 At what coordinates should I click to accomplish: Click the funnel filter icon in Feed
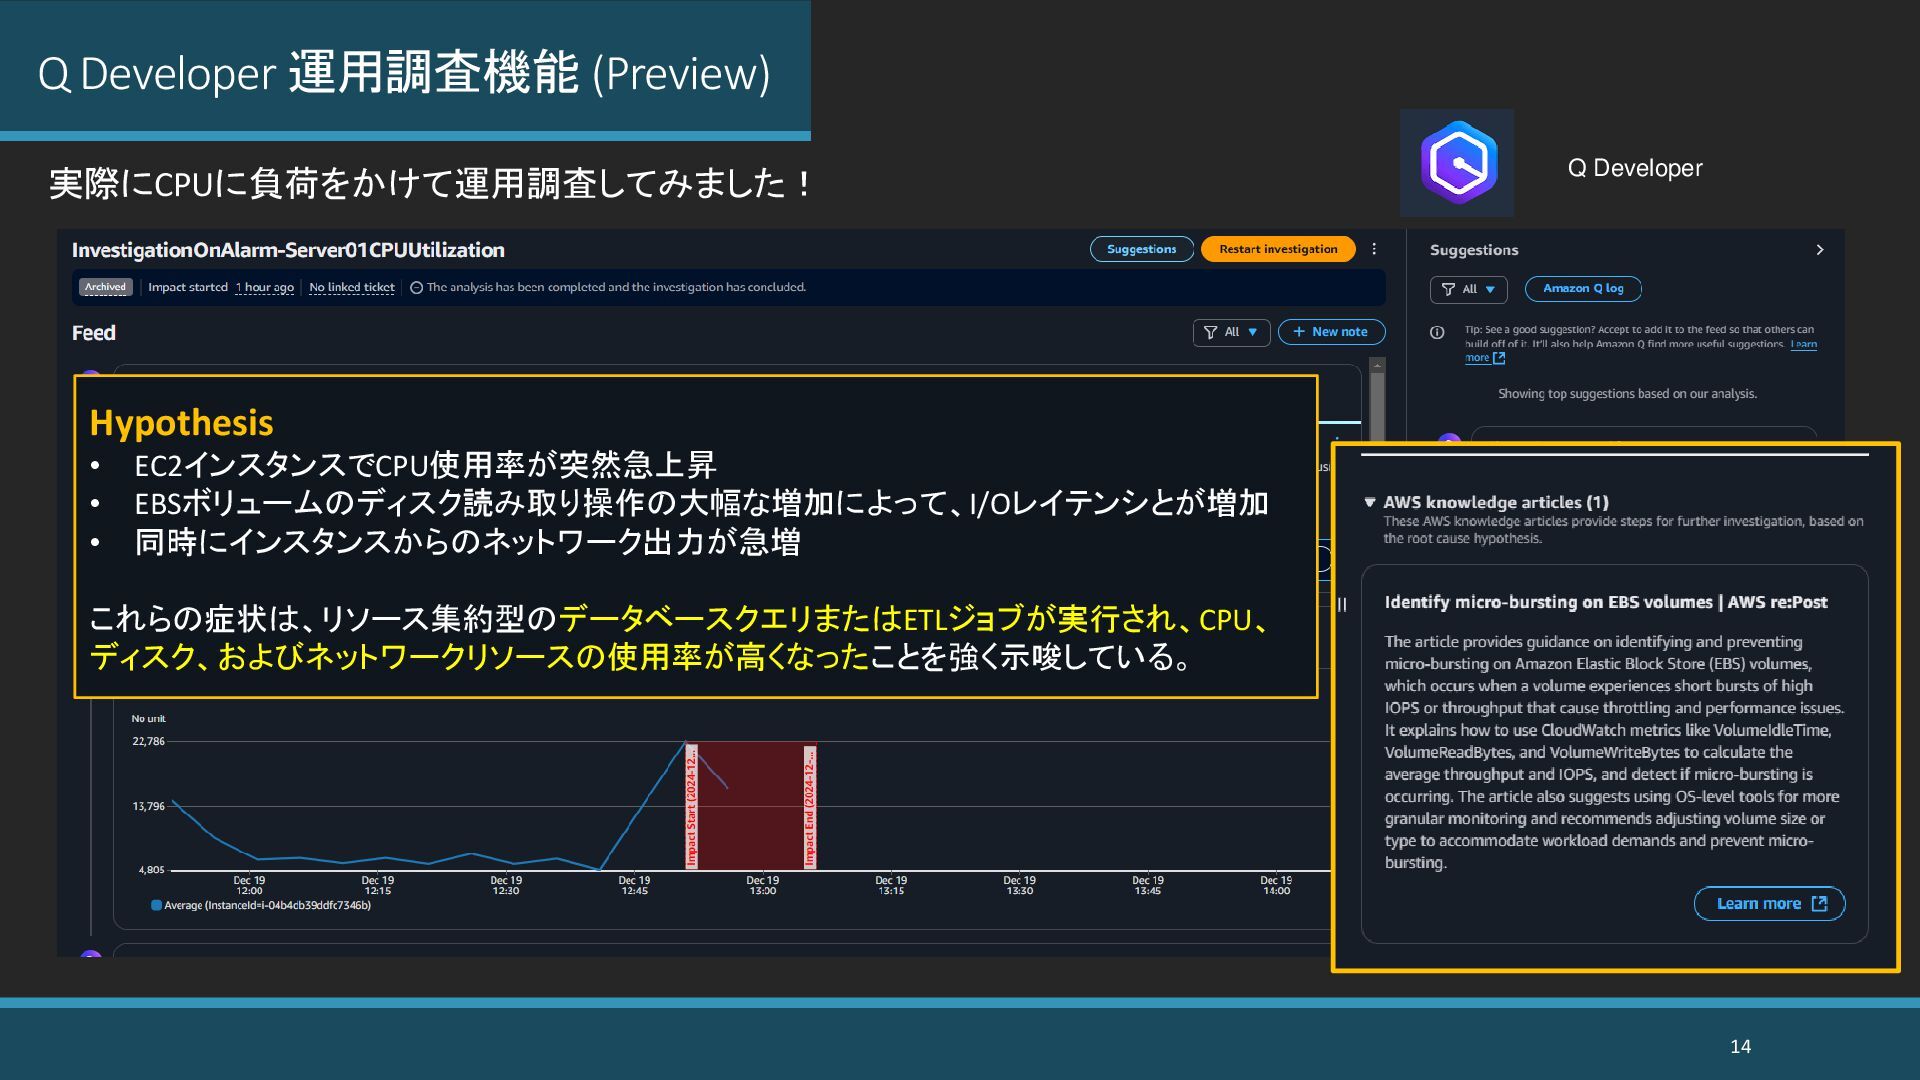pyautogui.click(x=1210, y=332)
